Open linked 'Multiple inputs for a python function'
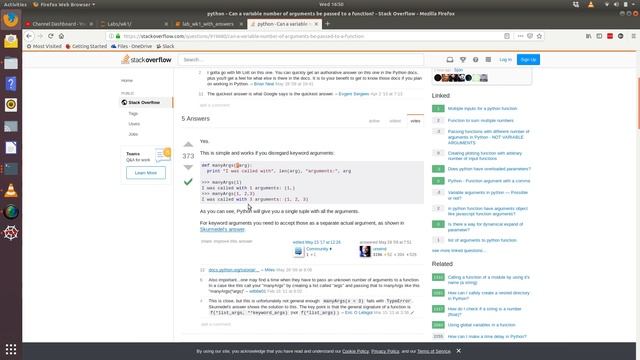This screenshot has height=360, width=640. (482, 109)
